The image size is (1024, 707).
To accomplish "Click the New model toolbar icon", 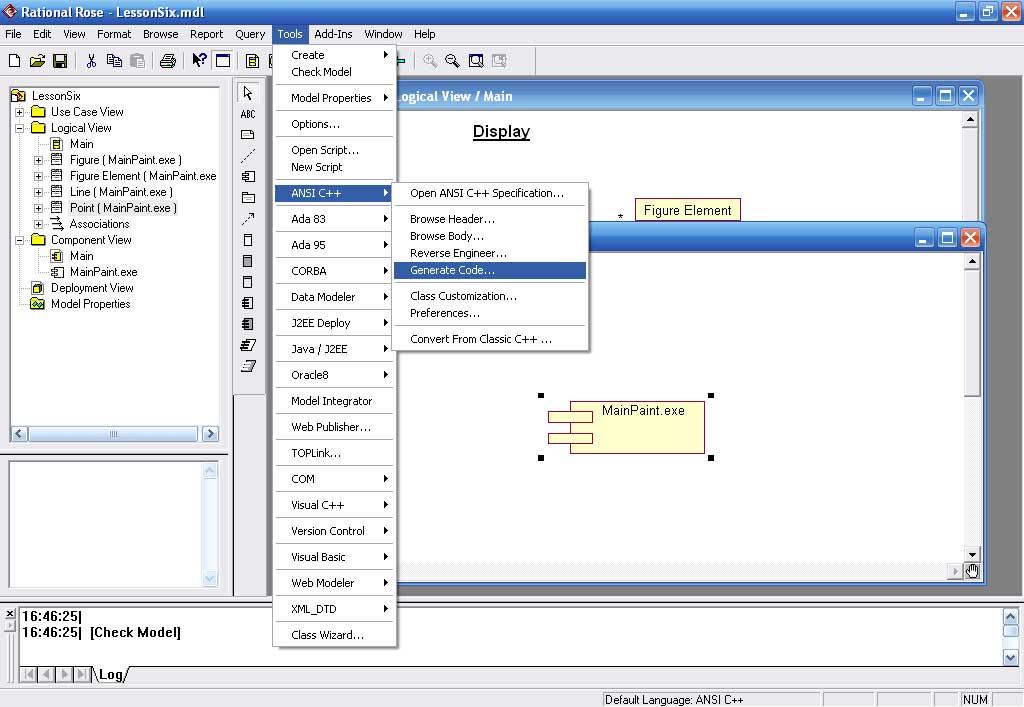I will pyautogui.click(x=14, y=61).
